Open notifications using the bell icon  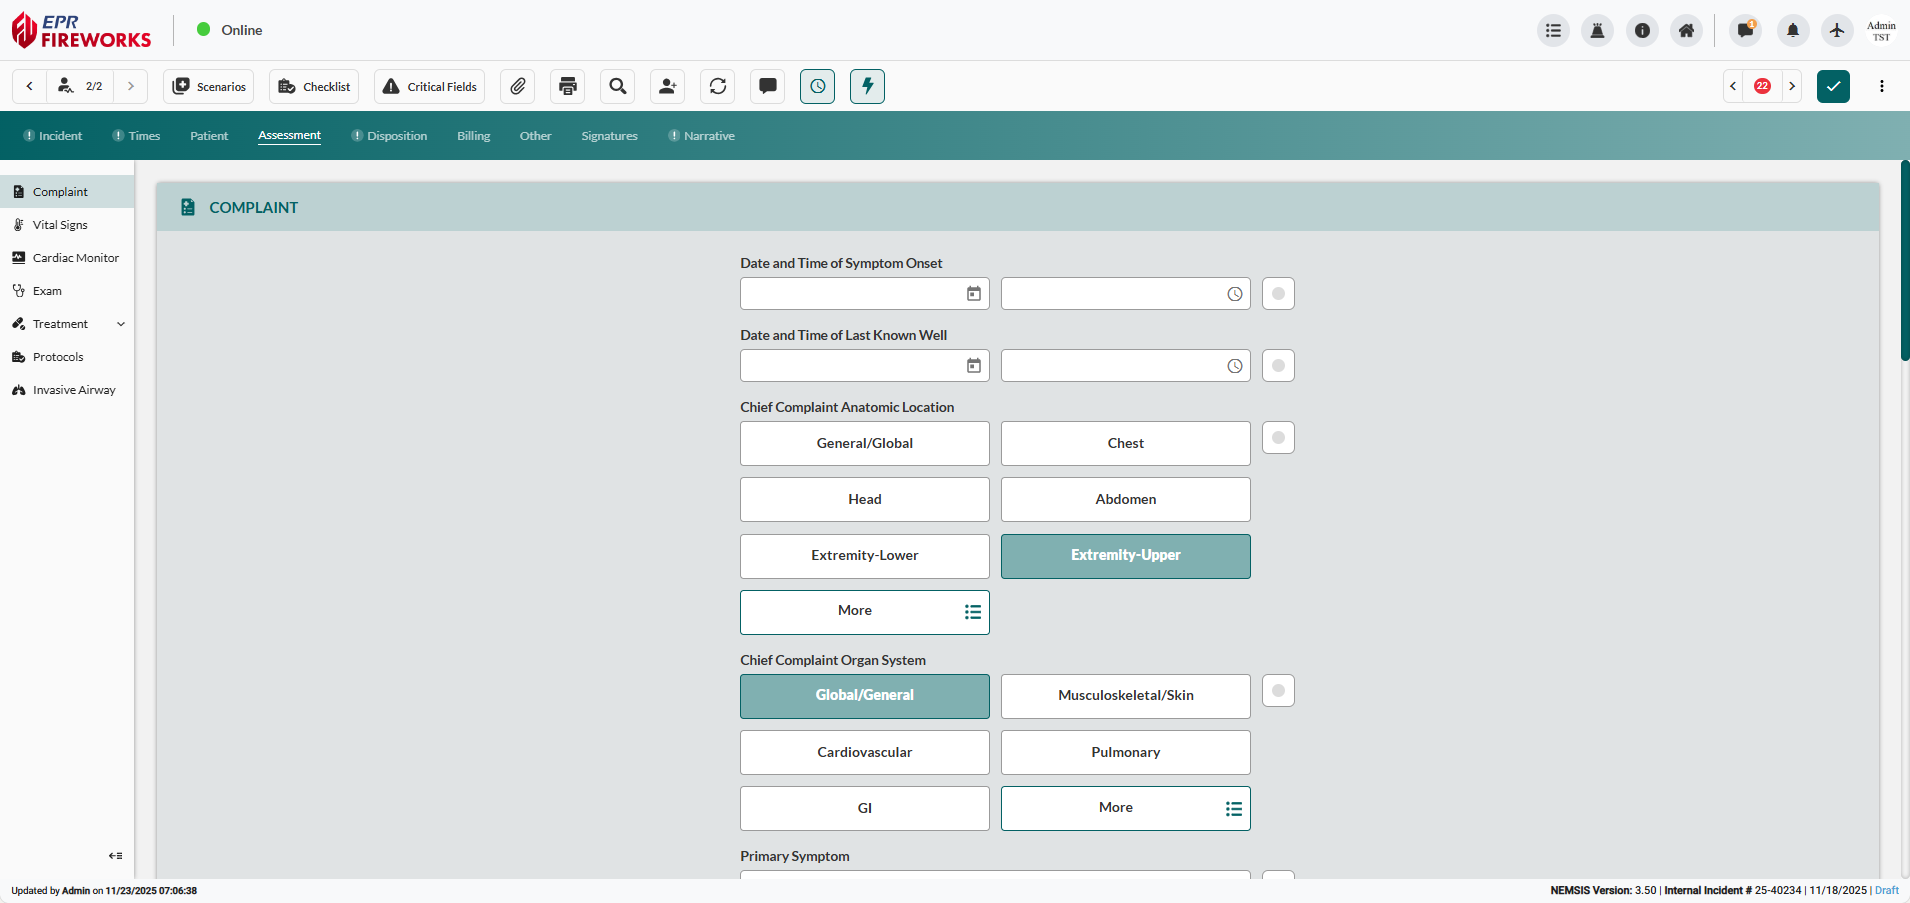pyautogui.click(x=1791, y=30)
